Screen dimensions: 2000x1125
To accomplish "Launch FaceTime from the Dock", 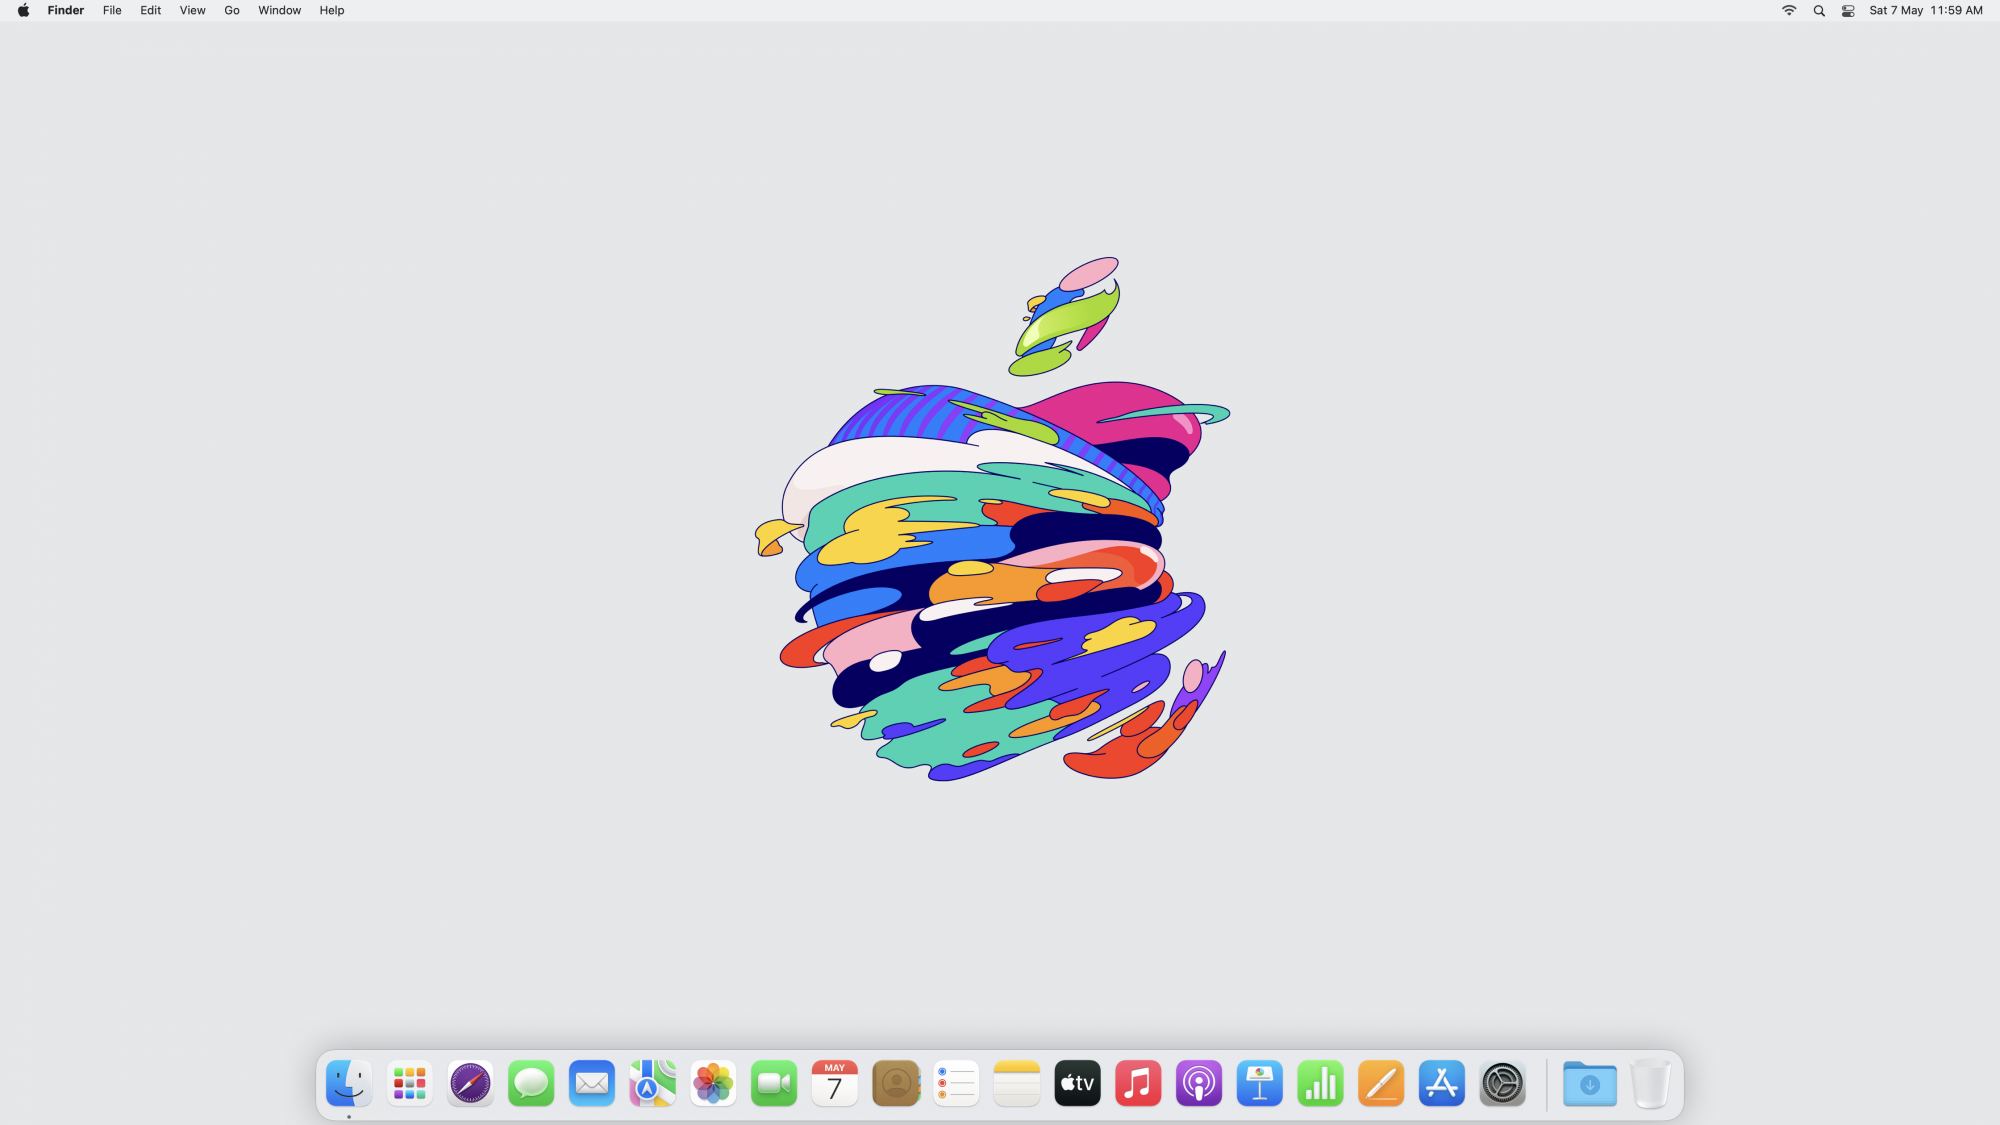I will (x=774, y=1084).
